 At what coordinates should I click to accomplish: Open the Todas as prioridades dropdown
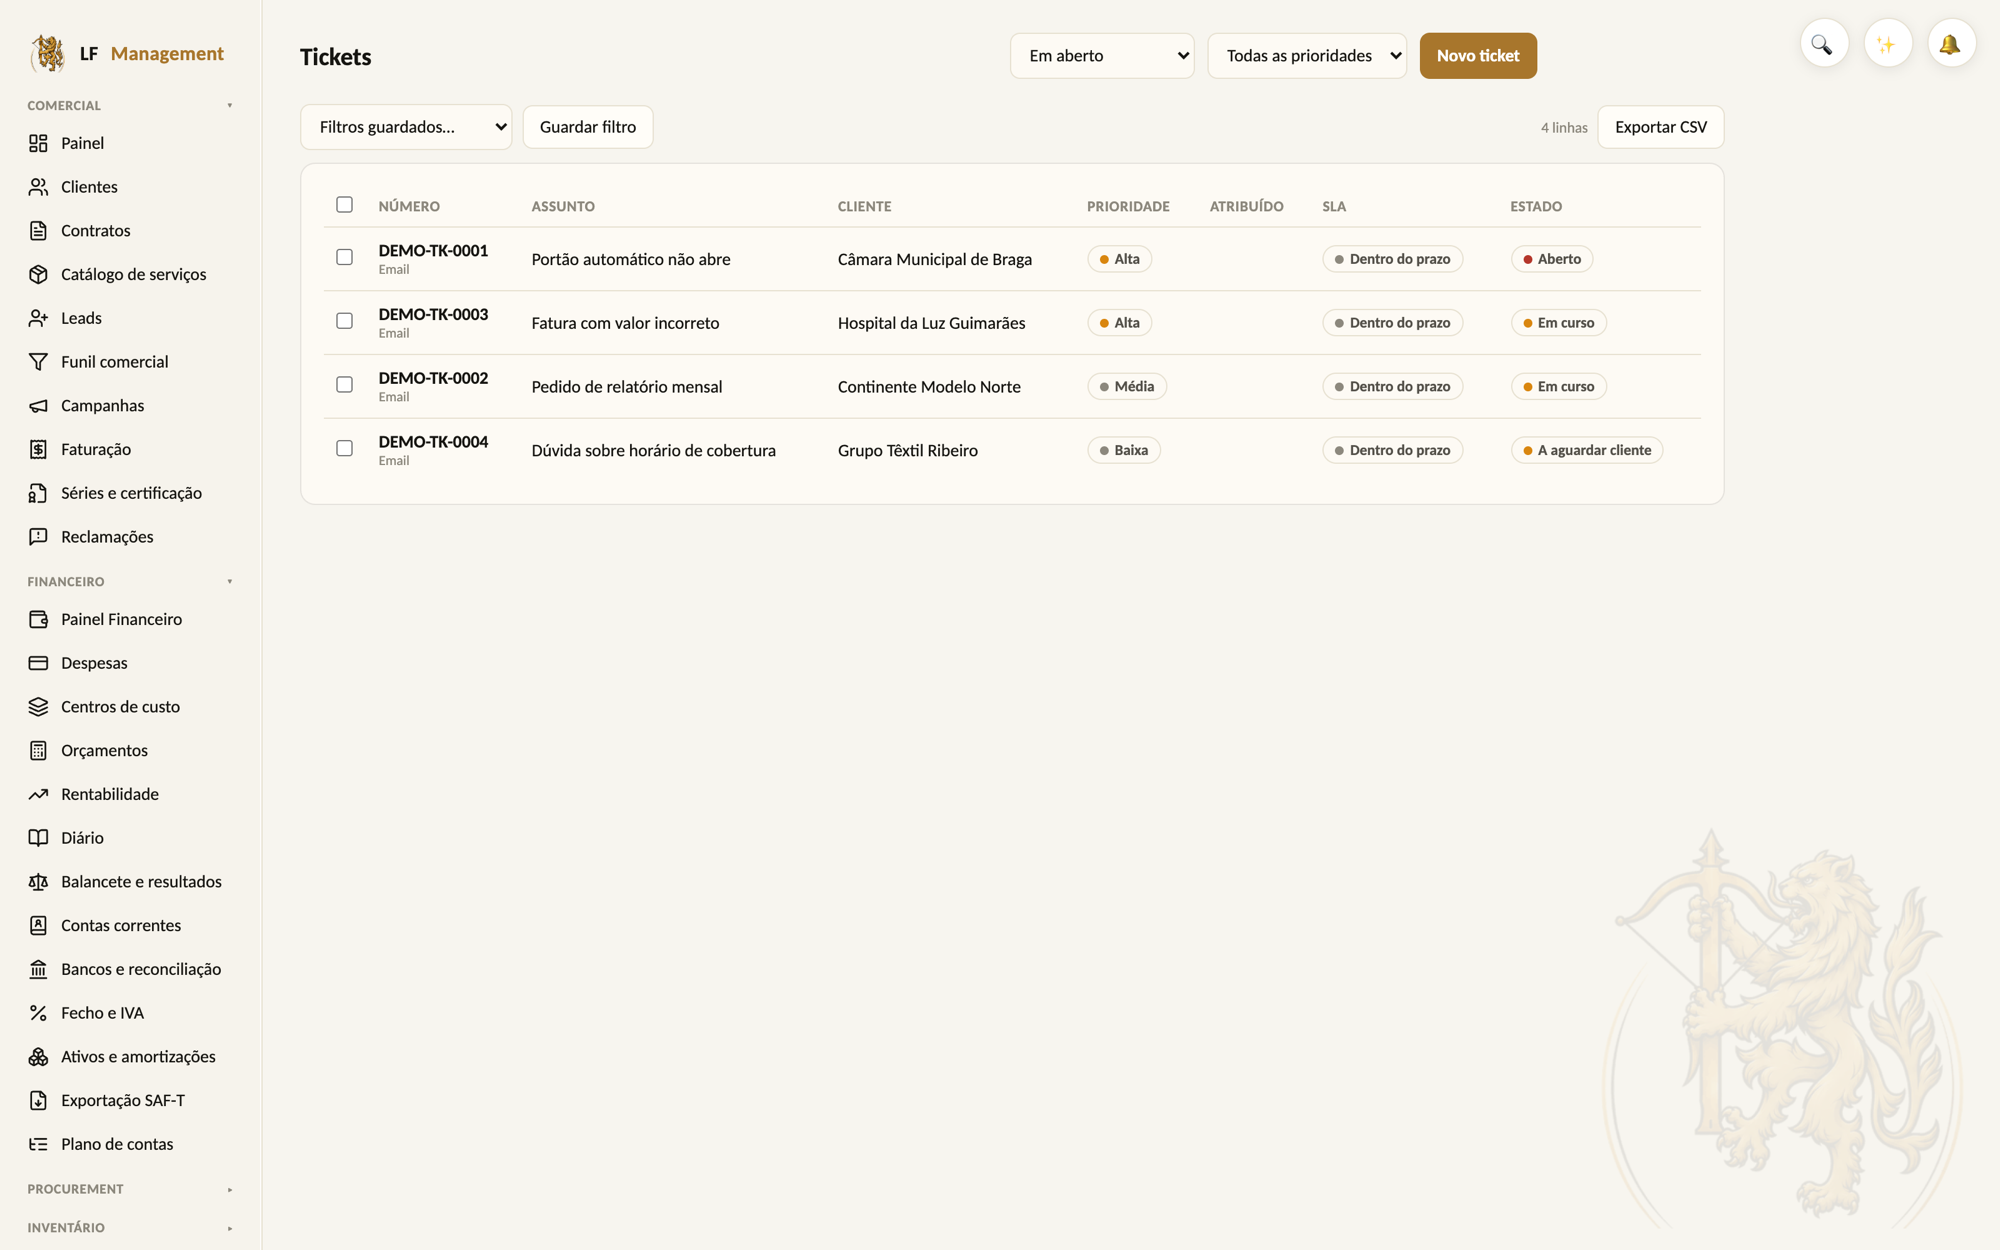[x=1307, y=56]
